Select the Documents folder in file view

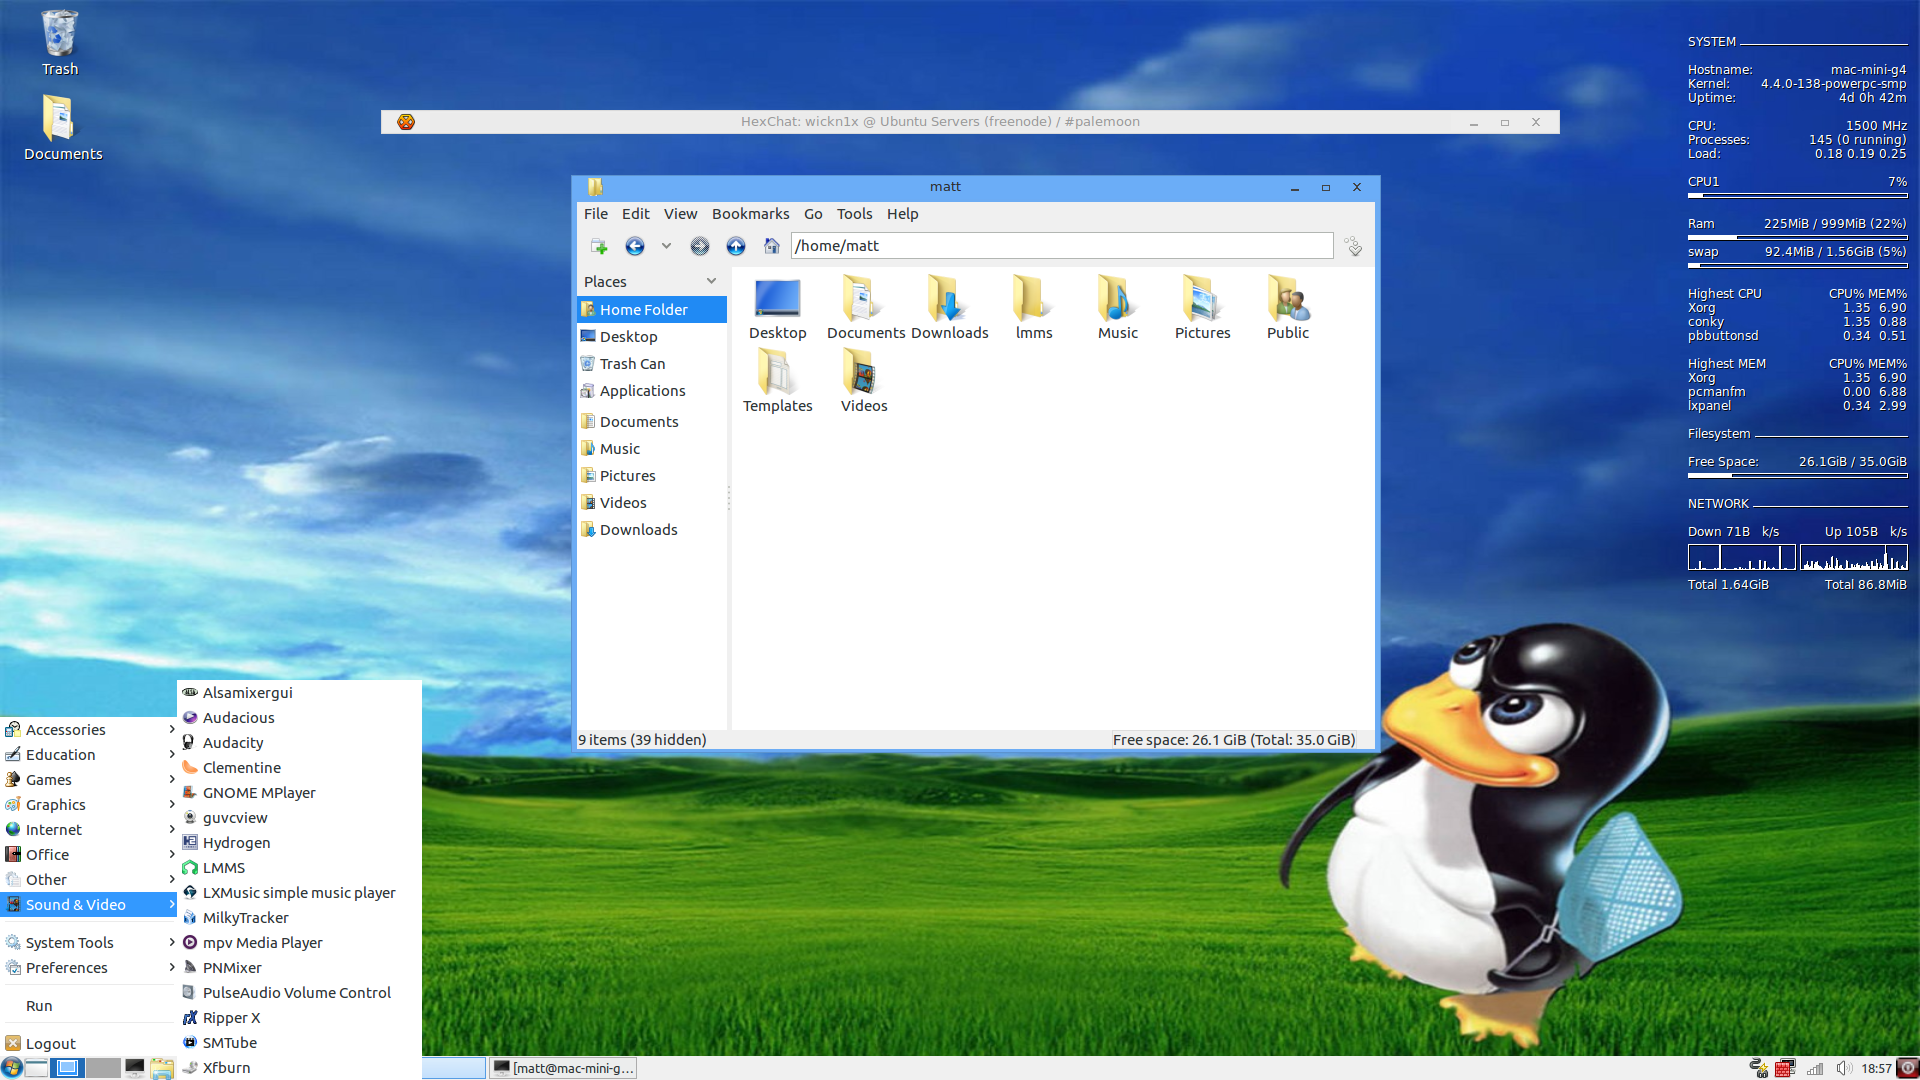point(864,309)
